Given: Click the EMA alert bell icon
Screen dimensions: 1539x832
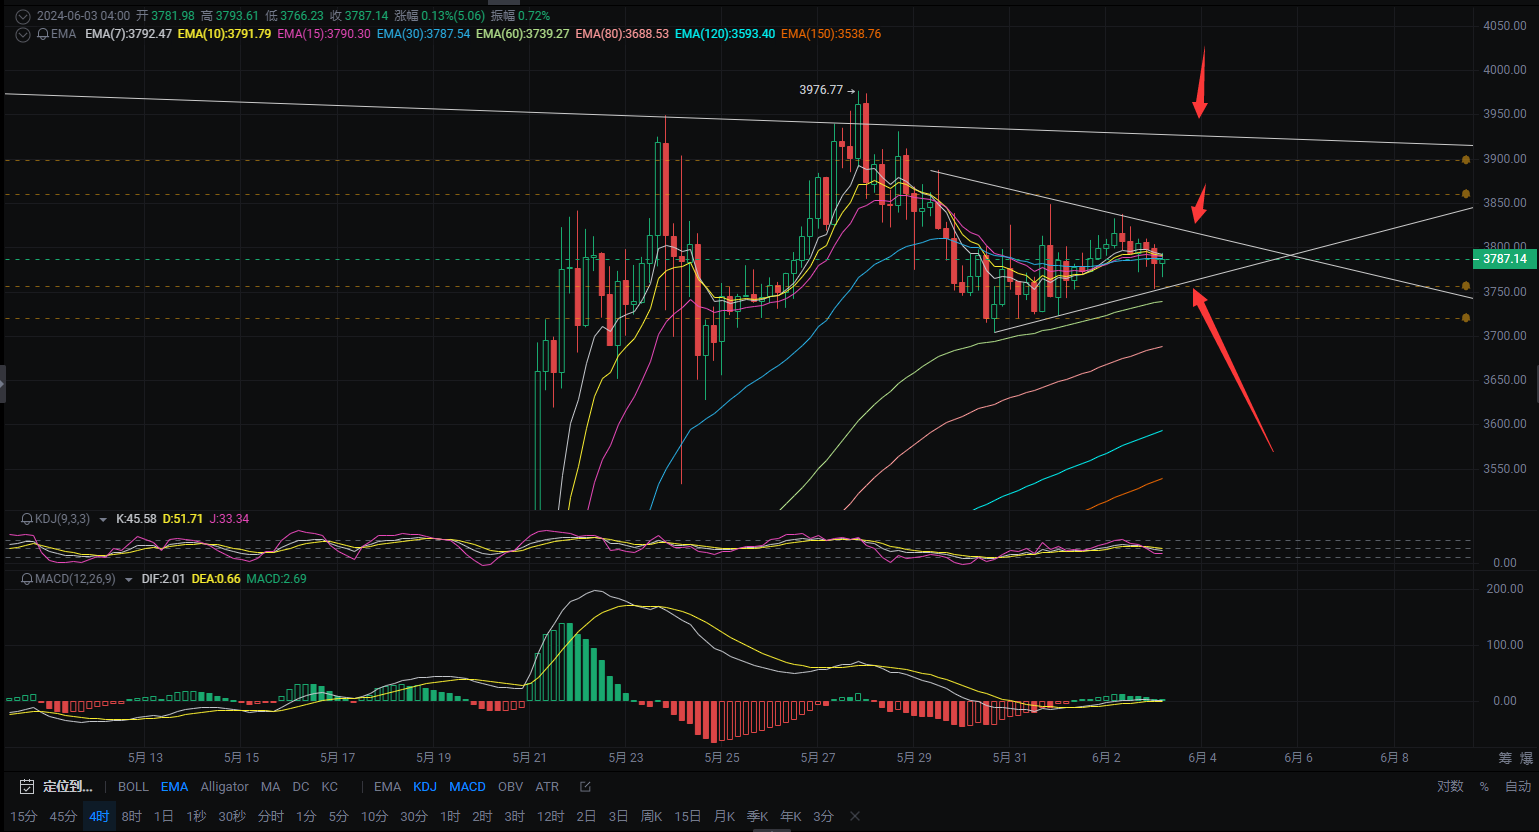Looking at the screenshot, I should coord(42,34).
